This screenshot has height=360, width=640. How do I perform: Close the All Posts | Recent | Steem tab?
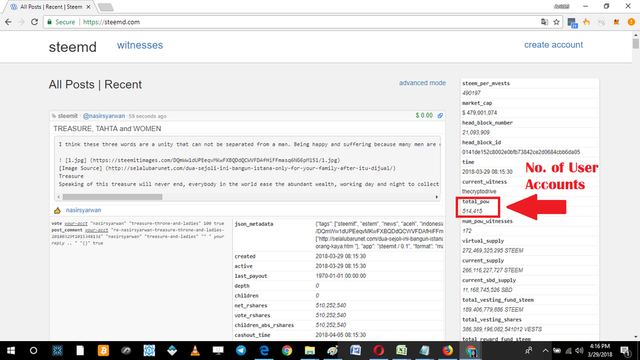(88, 7)
